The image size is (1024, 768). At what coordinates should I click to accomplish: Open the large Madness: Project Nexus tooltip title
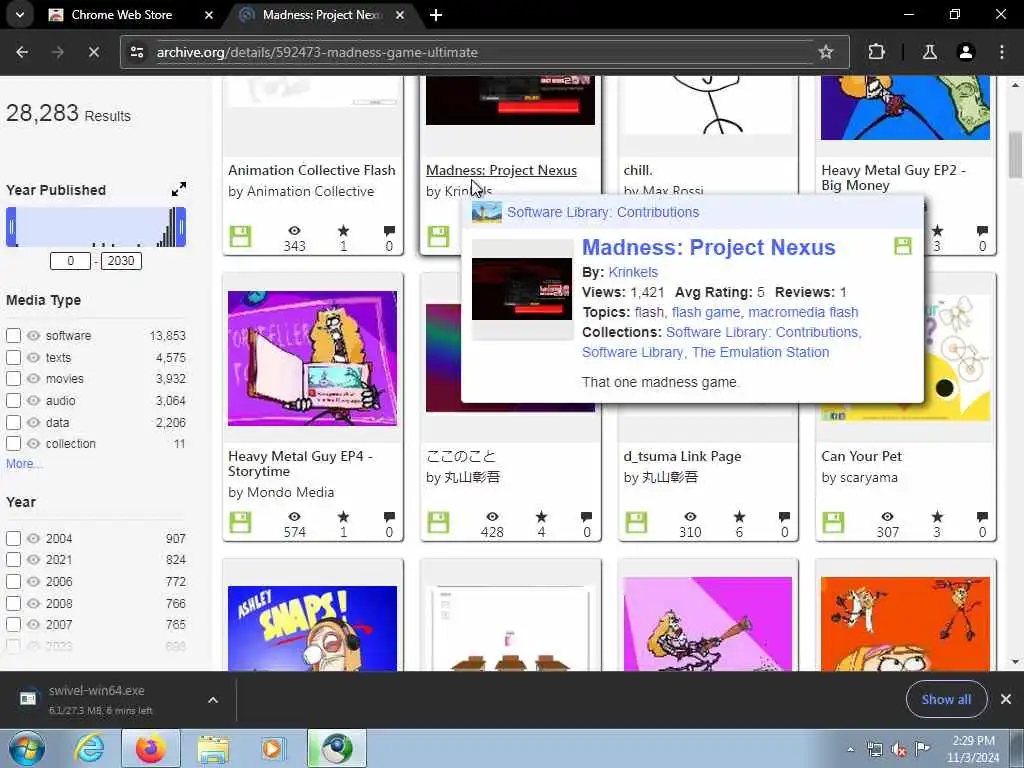click(x=709, y=248)
